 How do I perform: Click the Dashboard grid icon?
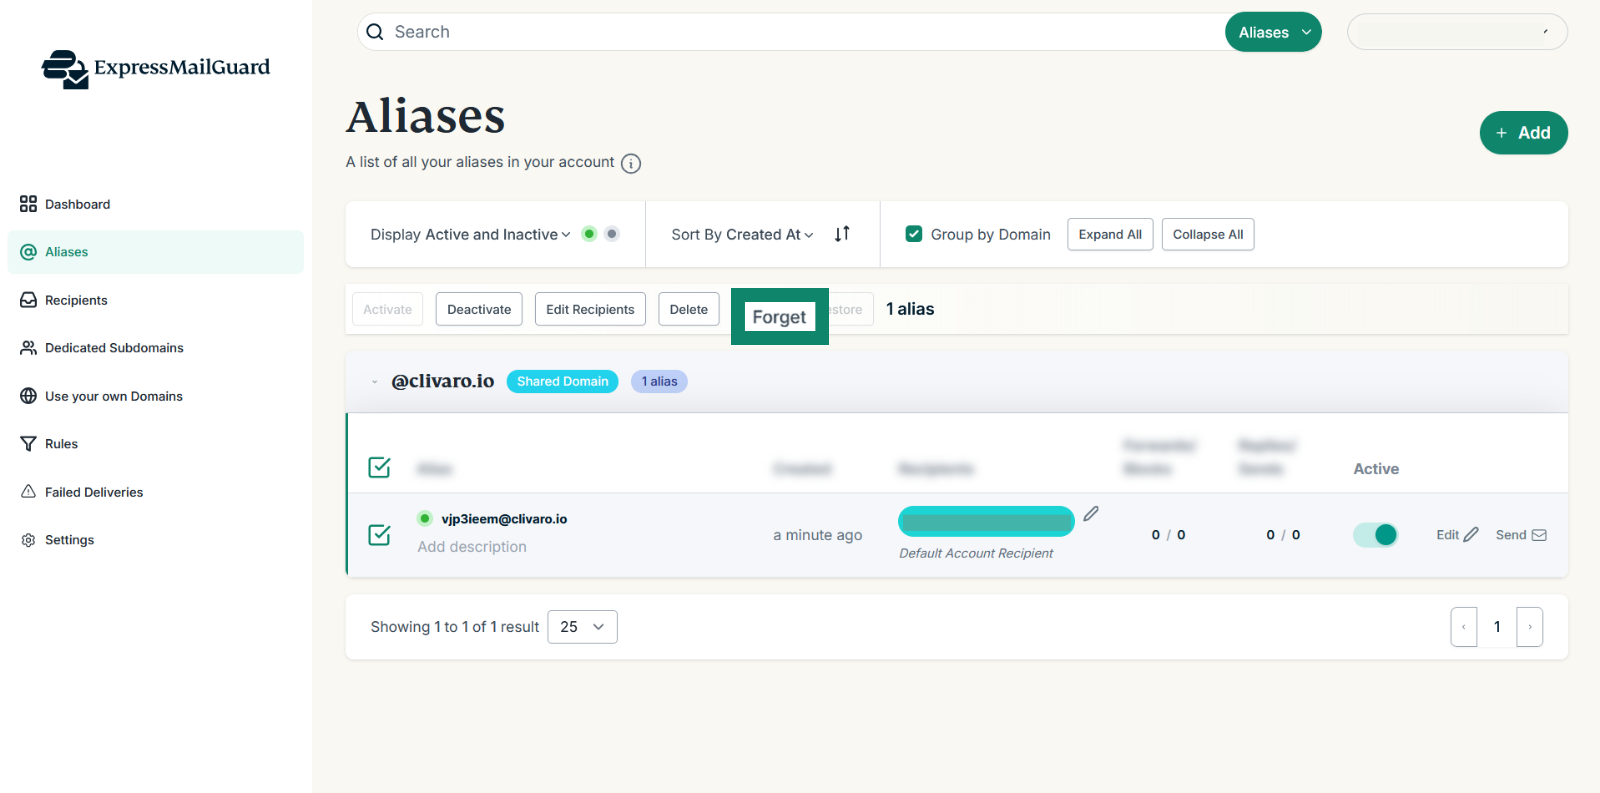coord(28,204)
